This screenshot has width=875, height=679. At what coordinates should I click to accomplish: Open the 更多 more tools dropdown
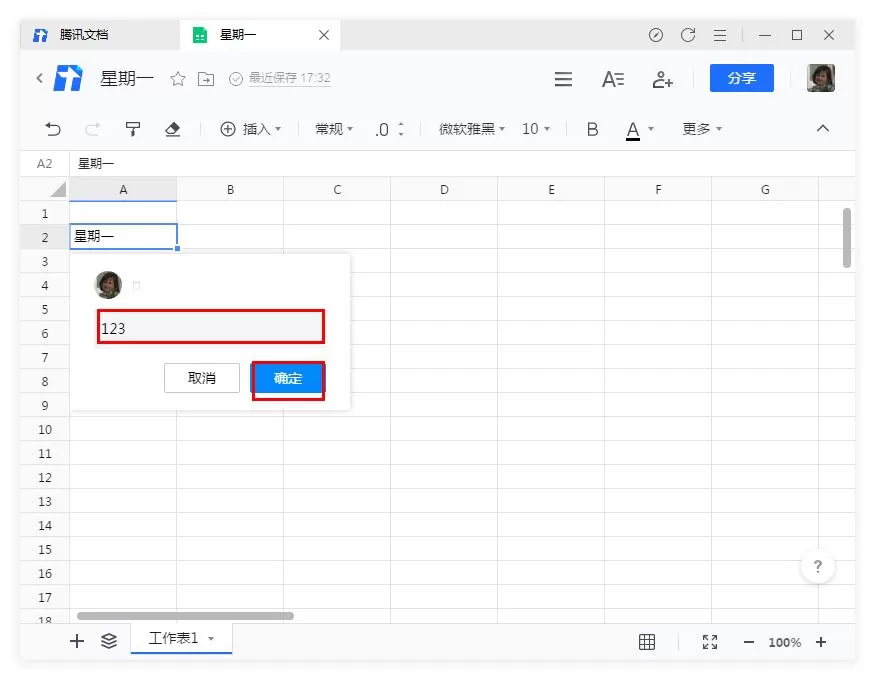coord(702,129)
